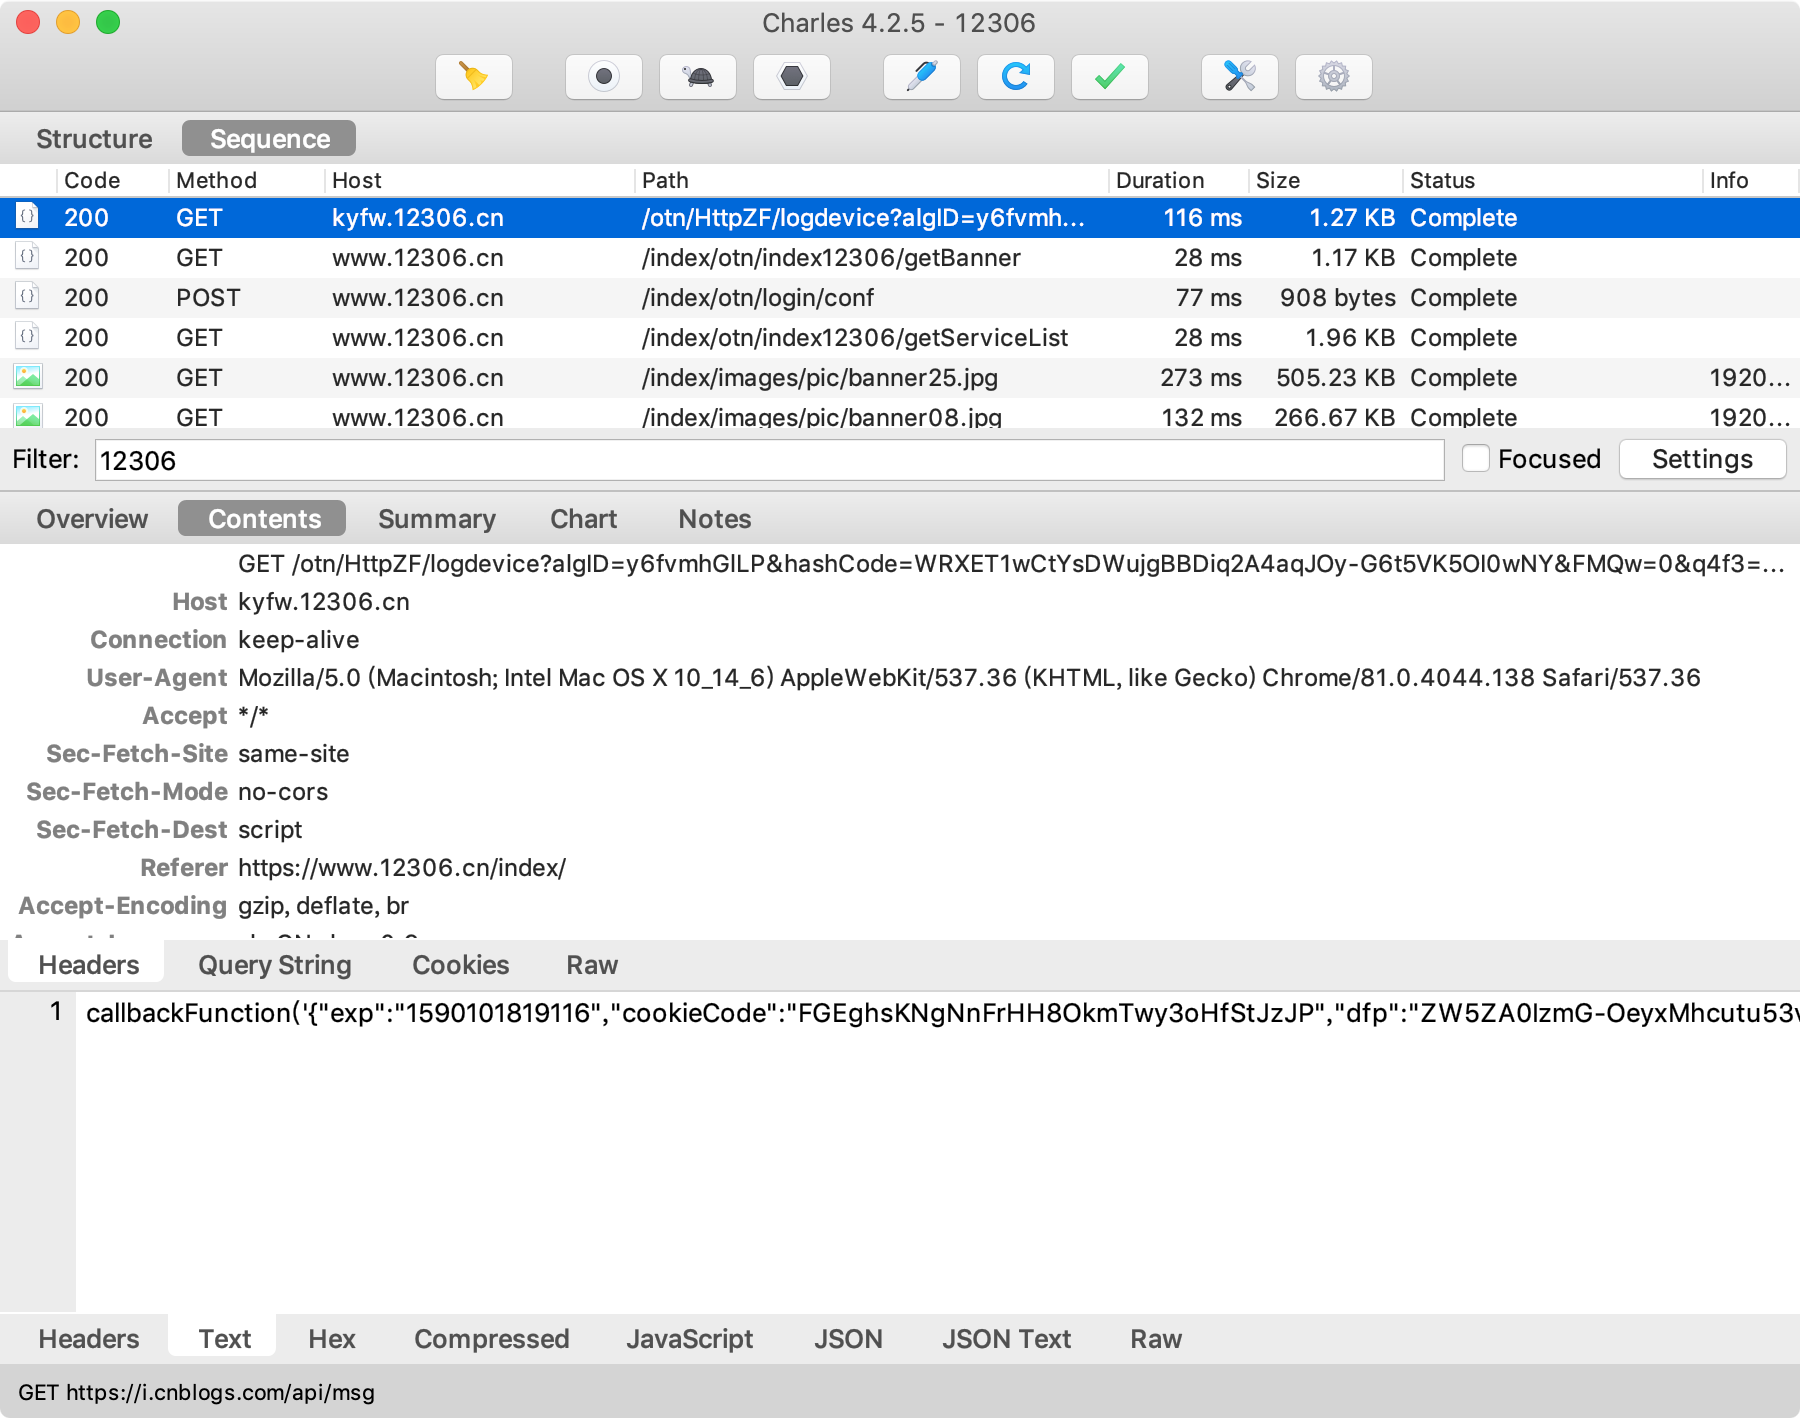Click the image icon of the banner08.jpg row
The image size is (1800, 1418).
click(28, 415)
